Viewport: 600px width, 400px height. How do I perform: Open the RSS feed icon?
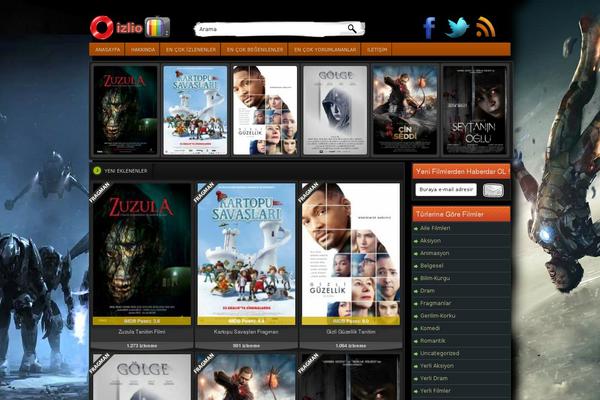pos(486,27)
